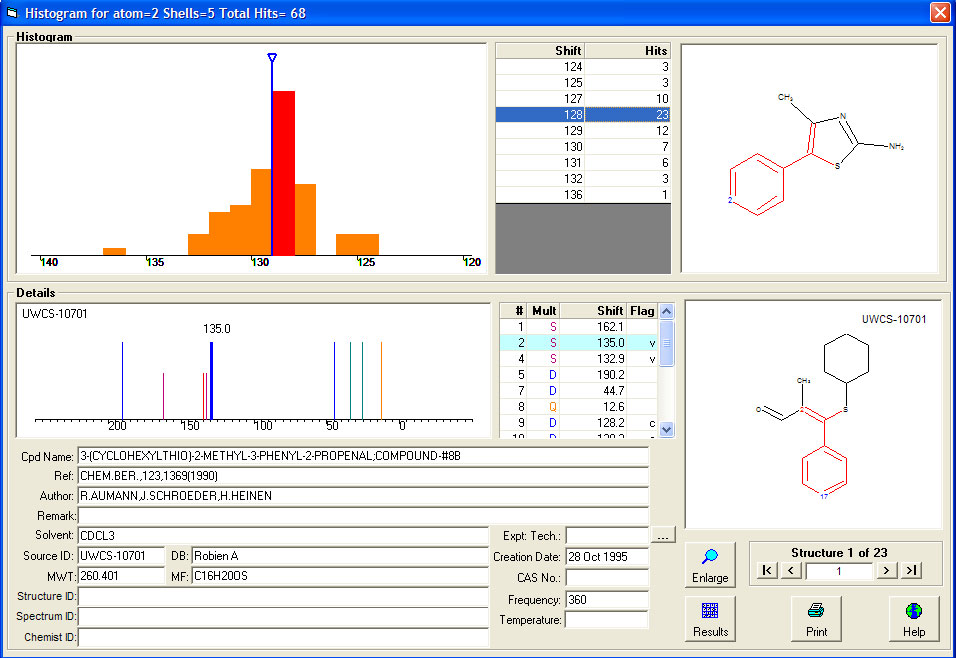This screenshot has width=956, height=658.
Task: Advance to the next structure
Action: (x=886, y=570)
